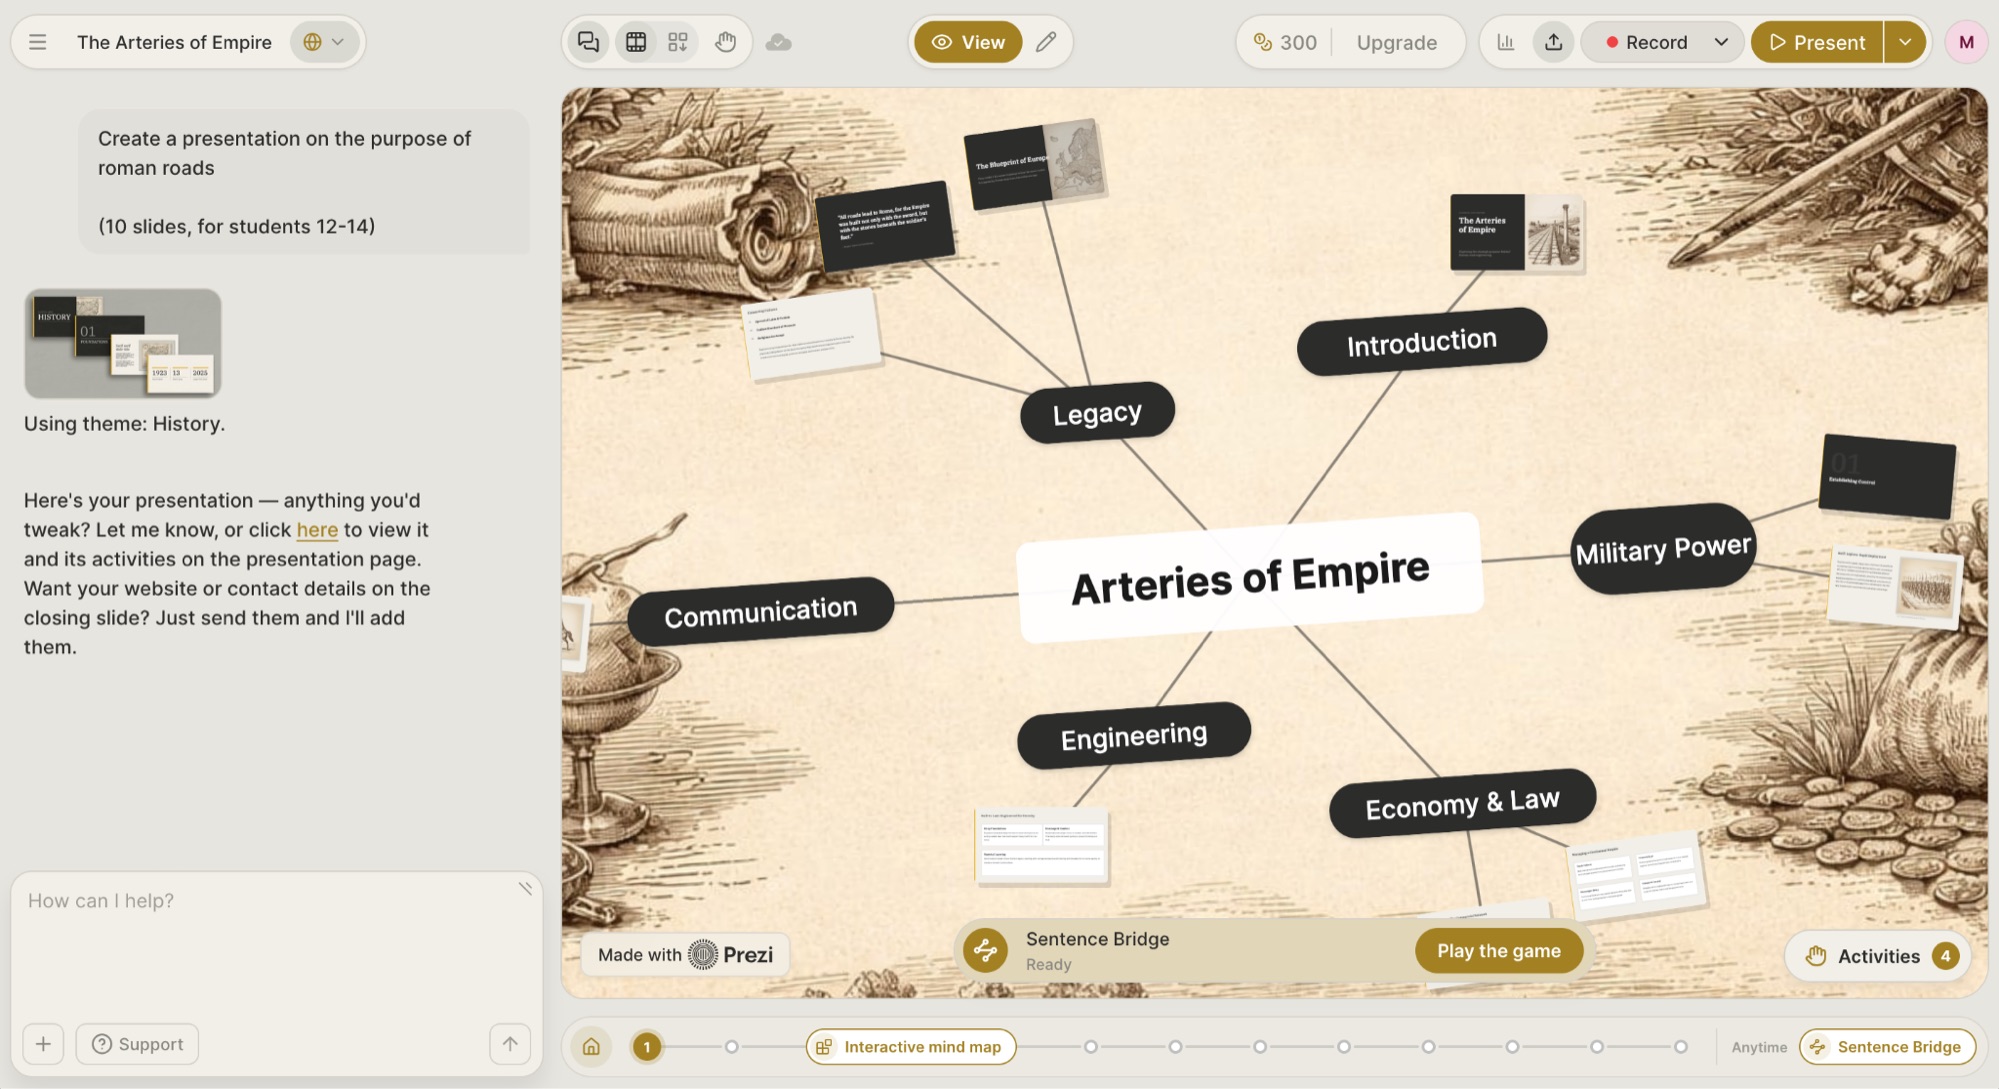Click the add attachment plus button

tap(43, 1044)
